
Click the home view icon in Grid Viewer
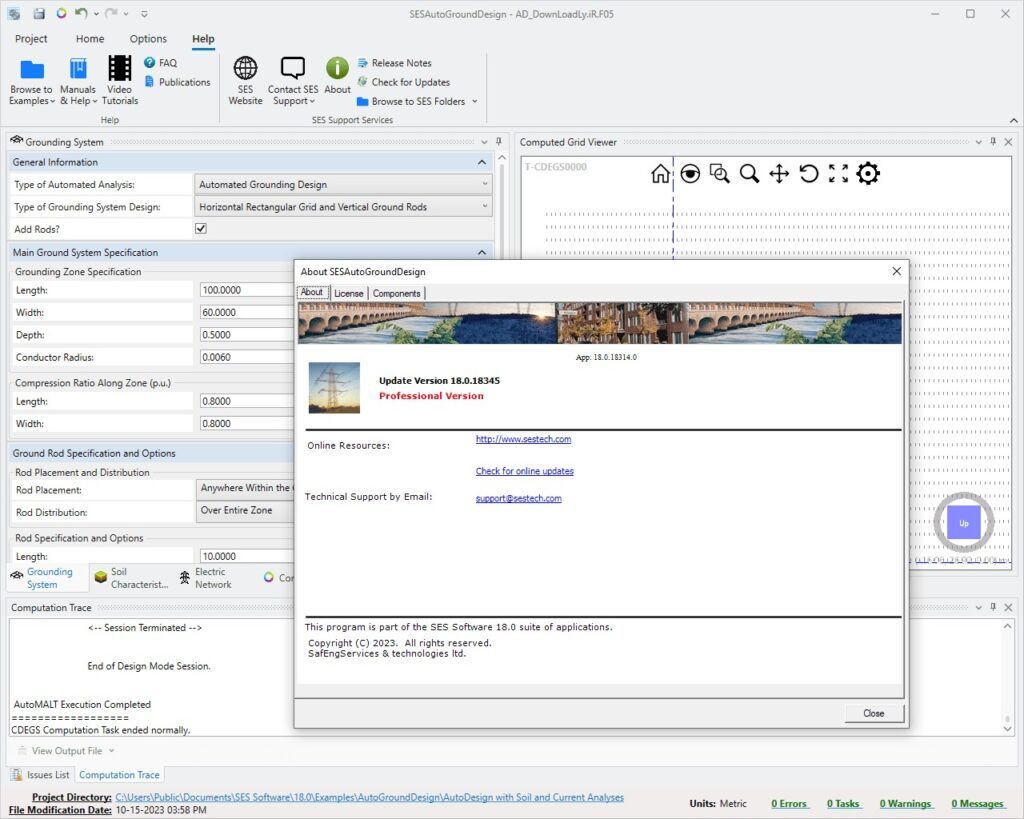tap(660, 174)
